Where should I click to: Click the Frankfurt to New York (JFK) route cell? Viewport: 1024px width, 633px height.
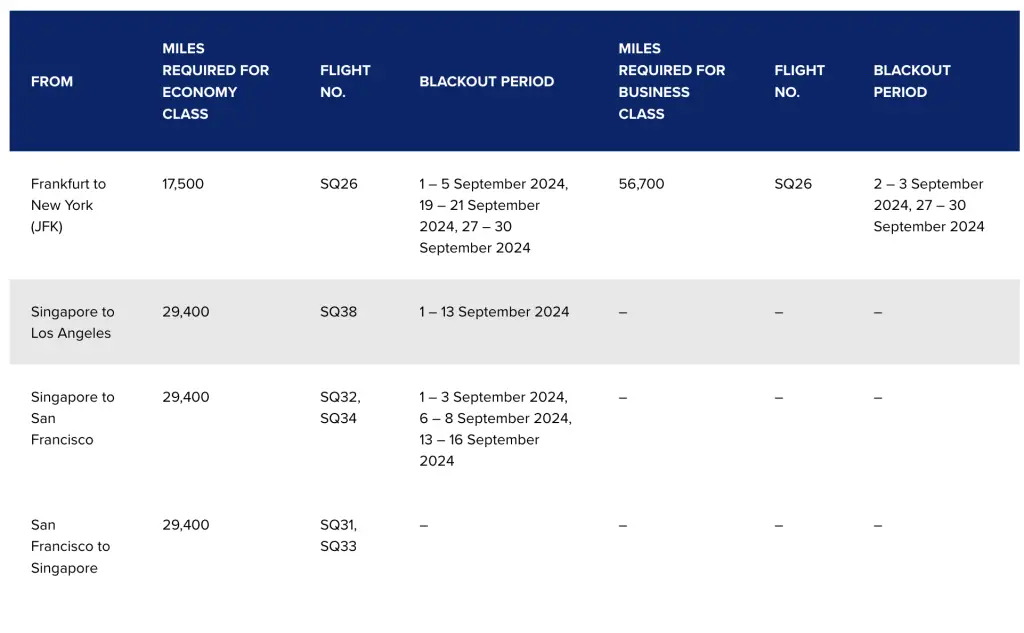[68, 205]
